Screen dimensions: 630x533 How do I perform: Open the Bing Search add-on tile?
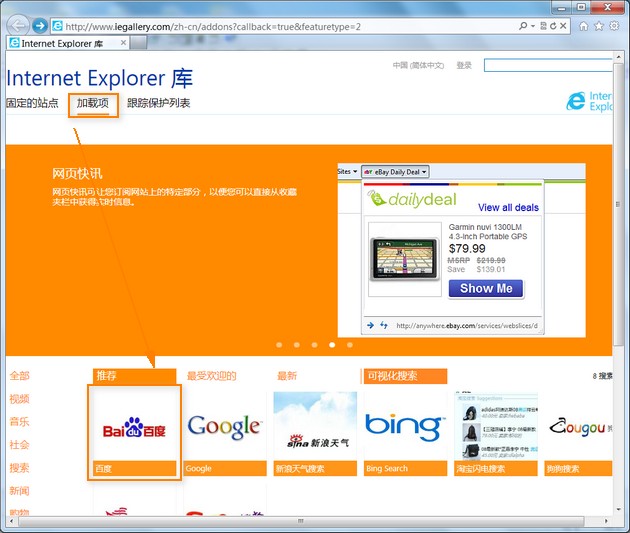(x=405, y=432)
